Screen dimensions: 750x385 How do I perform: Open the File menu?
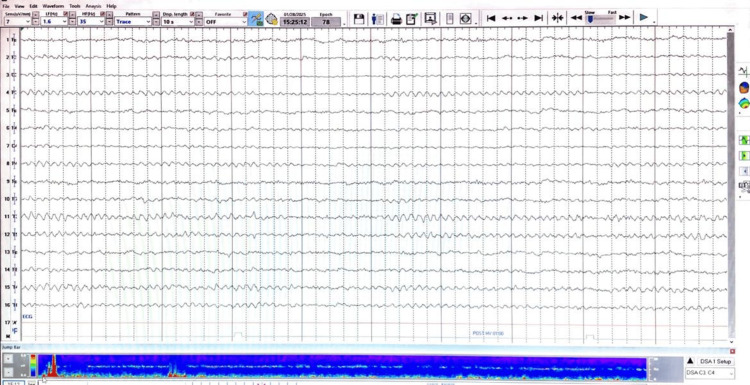(x=6, y=6)
